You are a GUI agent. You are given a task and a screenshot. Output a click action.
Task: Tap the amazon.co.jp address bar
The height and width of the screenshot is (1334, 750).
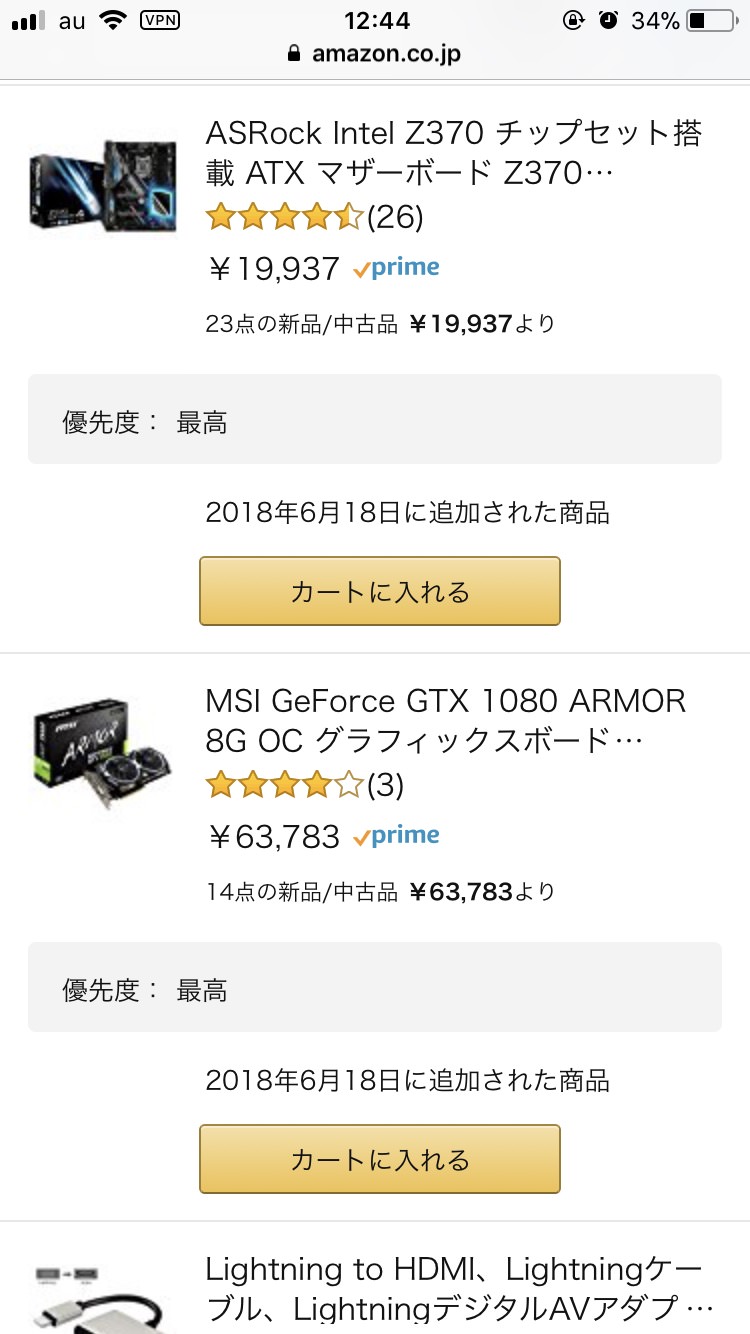click(375, 53)
